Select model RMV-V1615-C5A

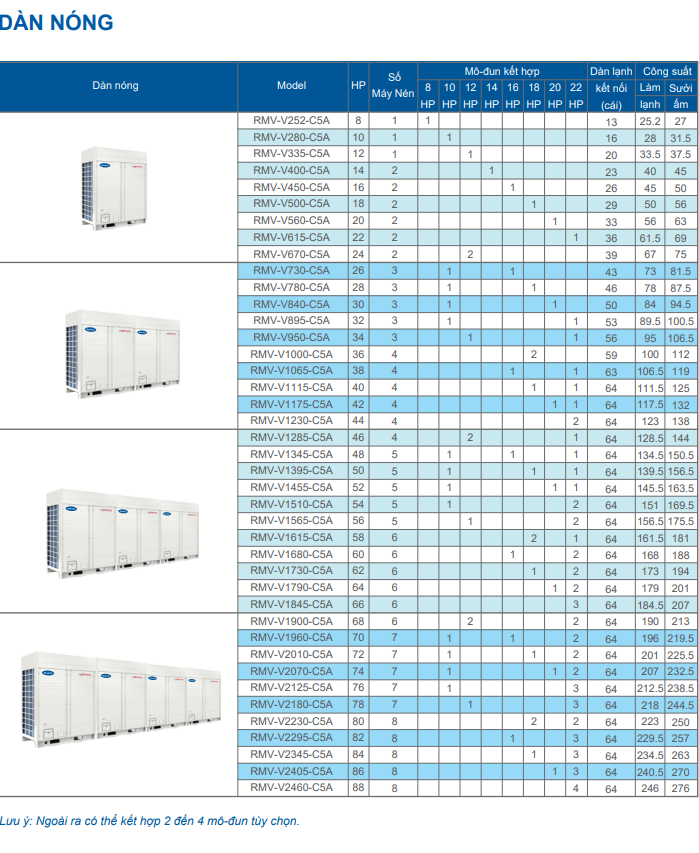[x=292, y=537]
